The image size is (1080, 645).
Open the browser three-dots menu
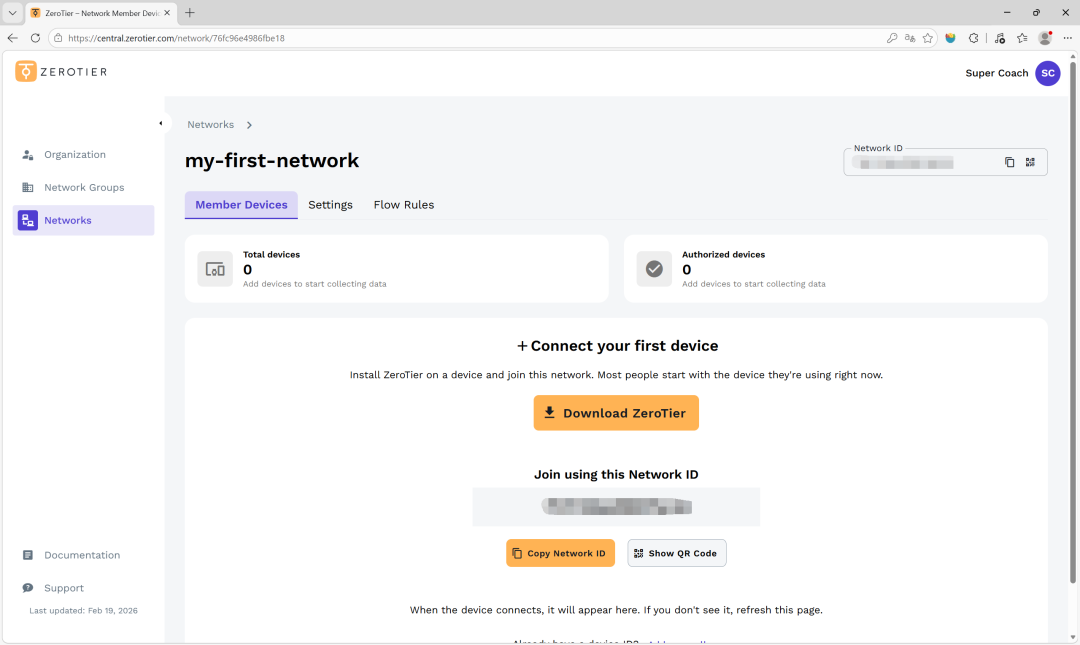point(1068,38)
